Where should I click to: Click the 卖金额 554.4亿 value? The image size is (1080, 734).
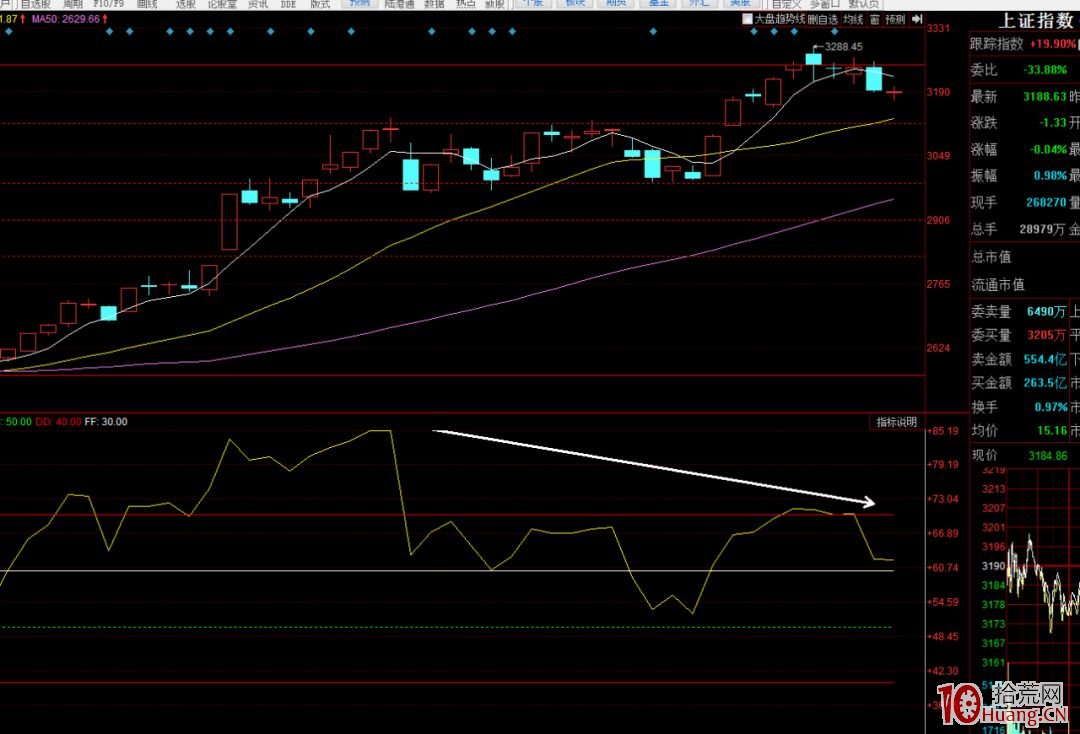click(x=1045, y=359)
